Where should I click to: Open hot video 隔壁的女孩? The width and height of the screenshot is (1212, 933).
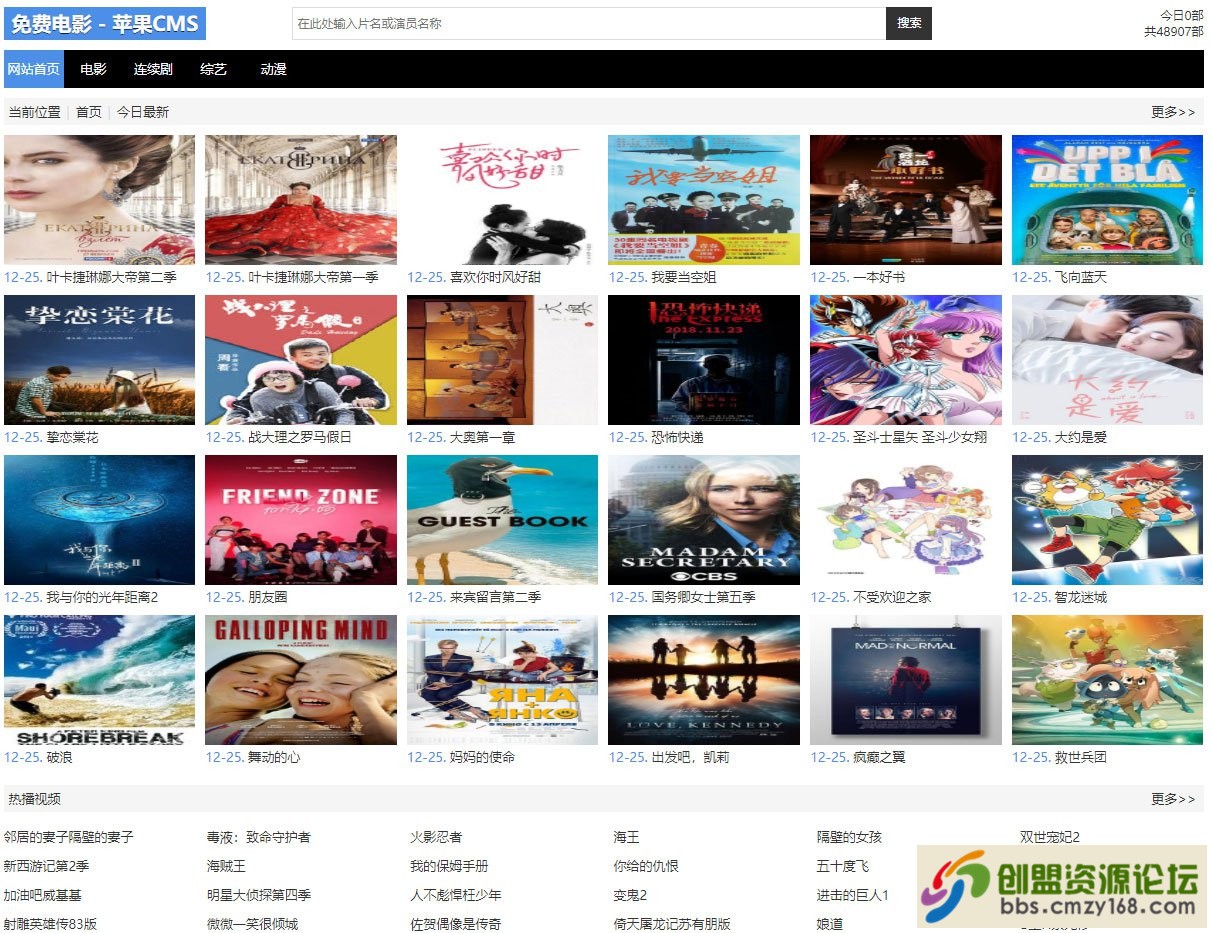849,837
